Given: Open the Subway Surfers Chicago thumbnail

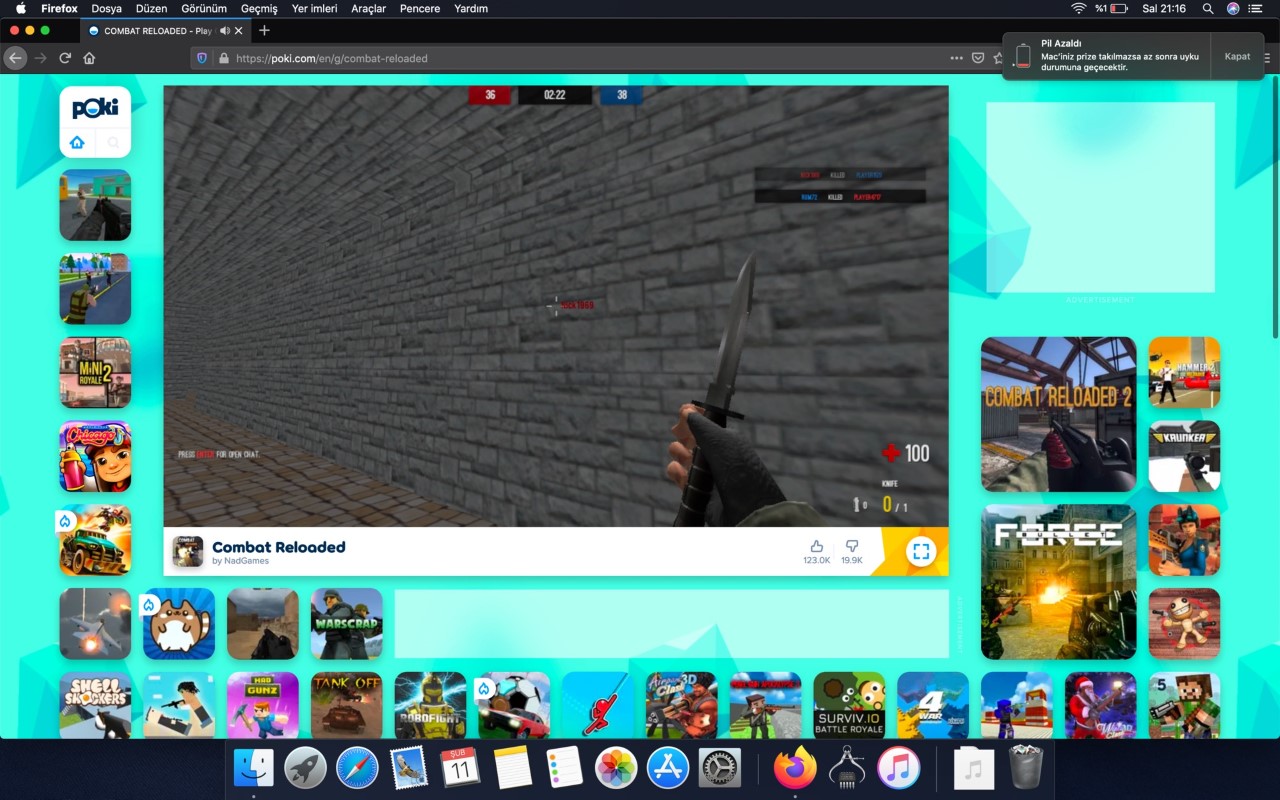Looking at the screenshot, I should pyautogui.click(x=95, y=456).
